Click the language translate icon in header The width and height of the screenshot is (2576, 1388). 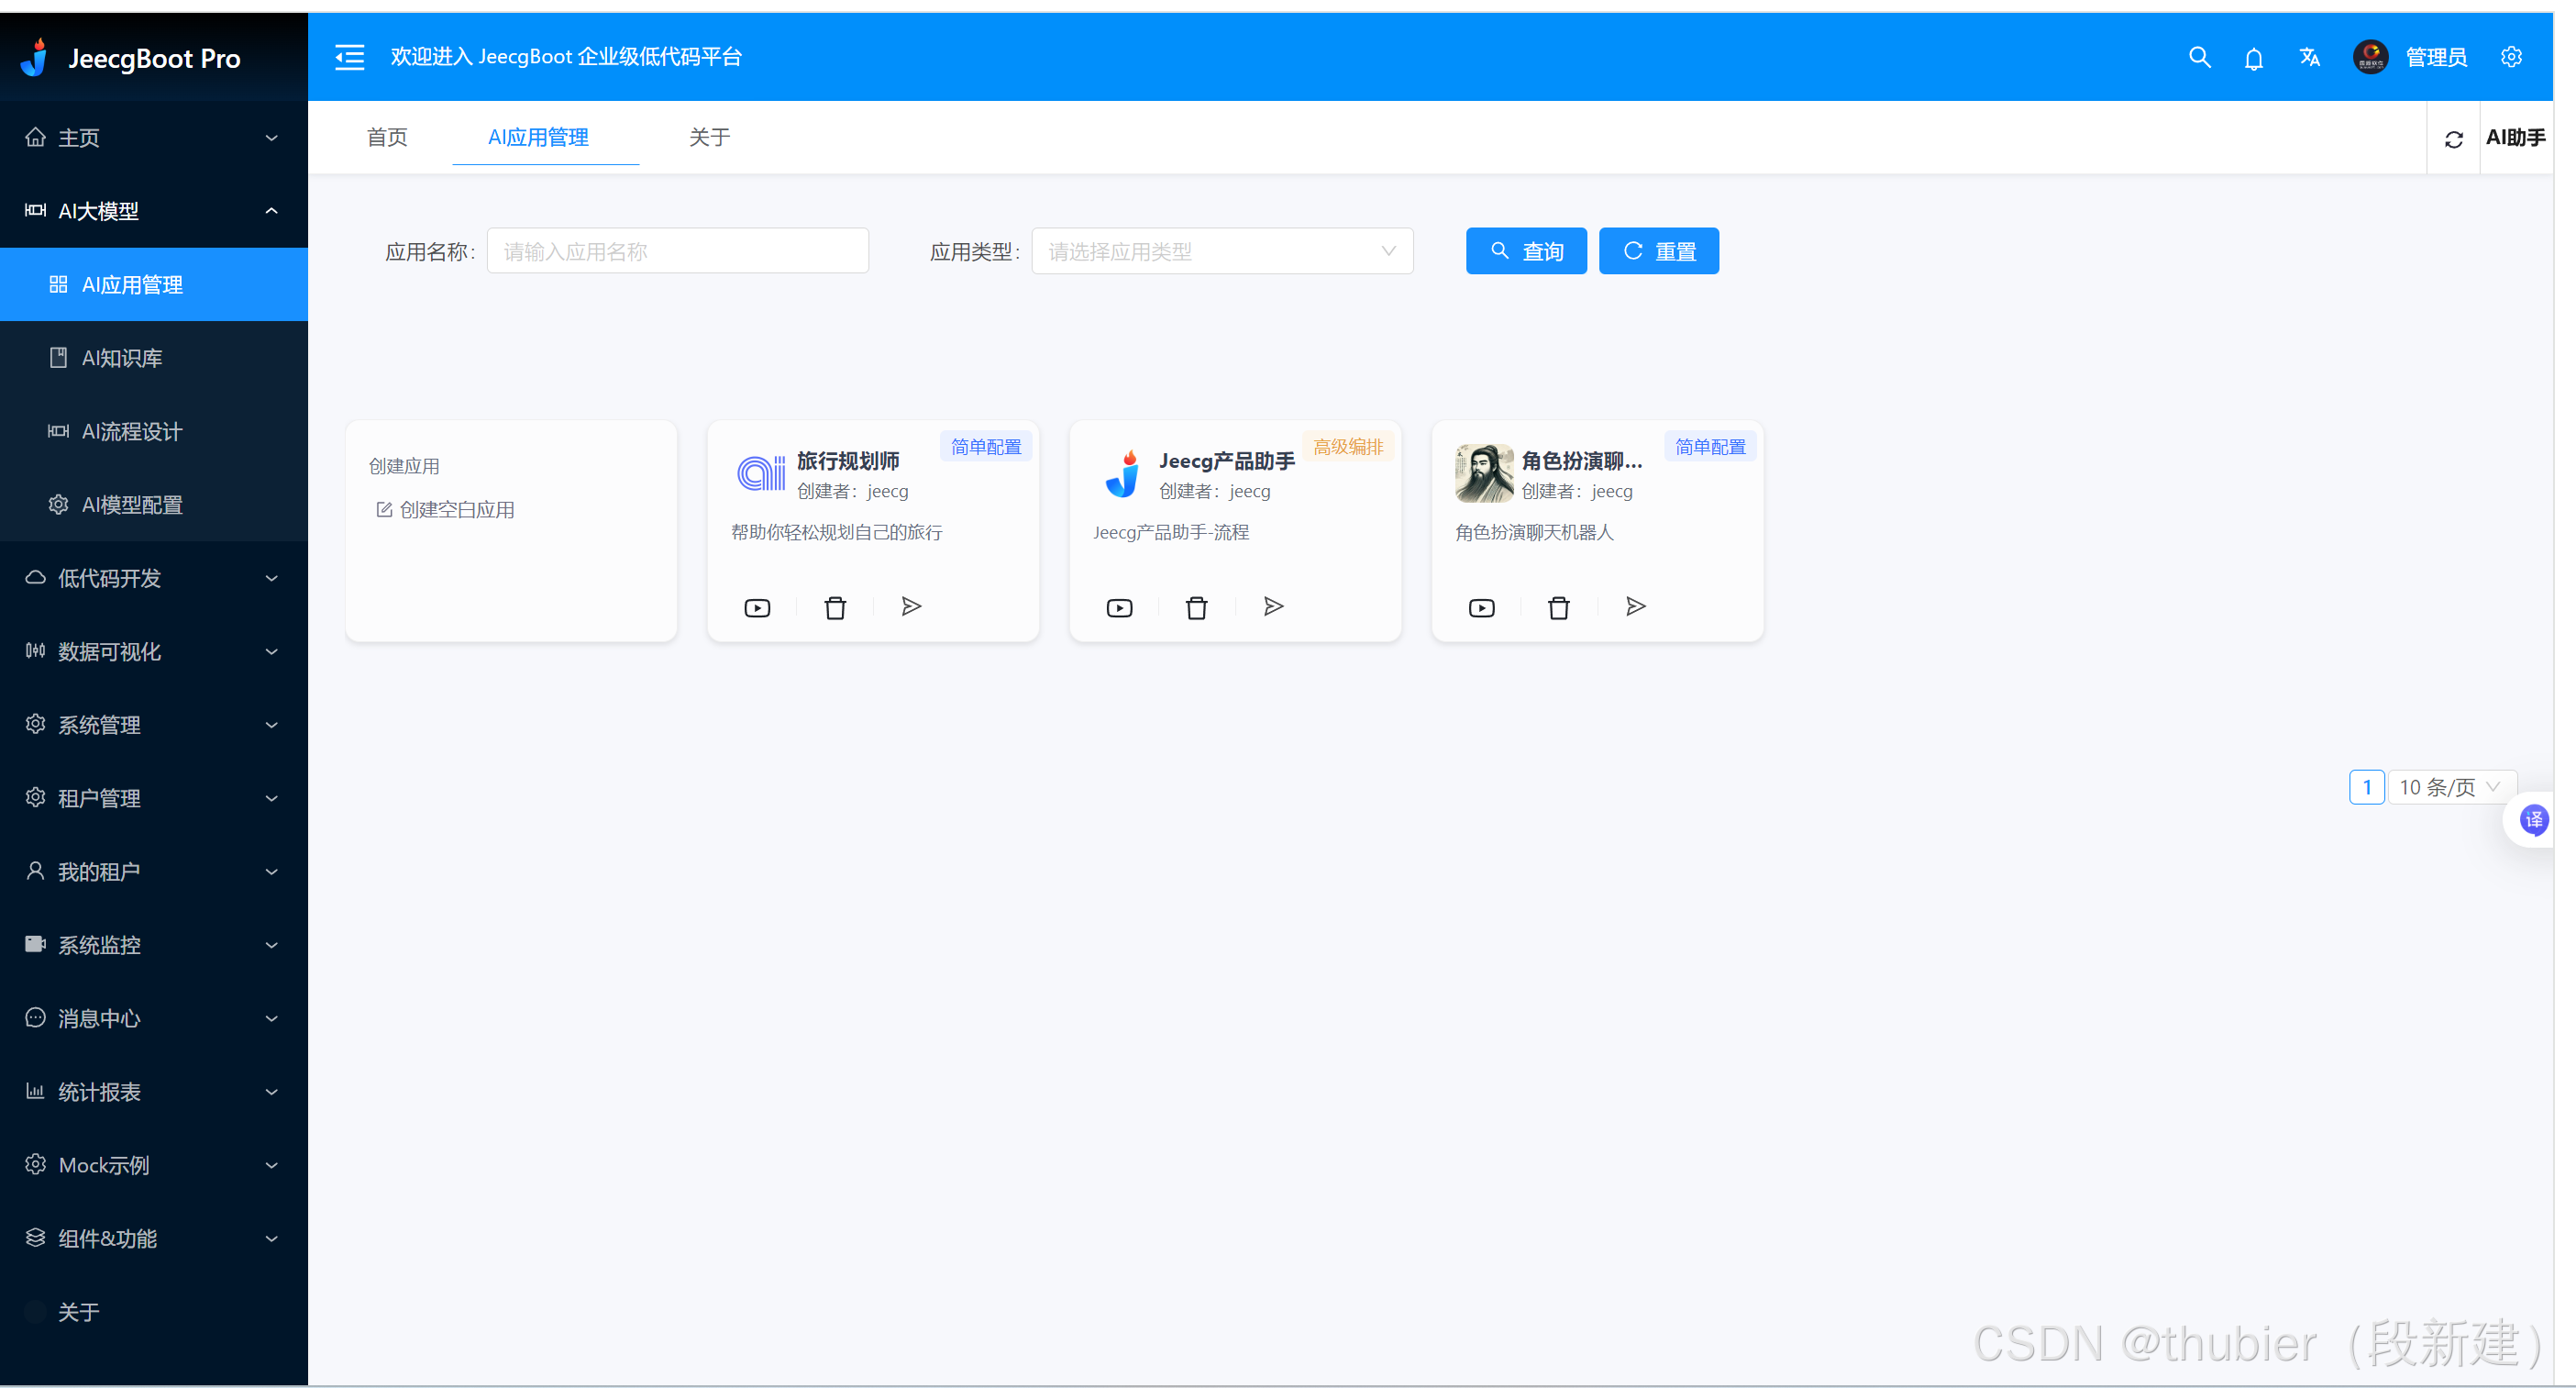click(x=2309, y=58)
